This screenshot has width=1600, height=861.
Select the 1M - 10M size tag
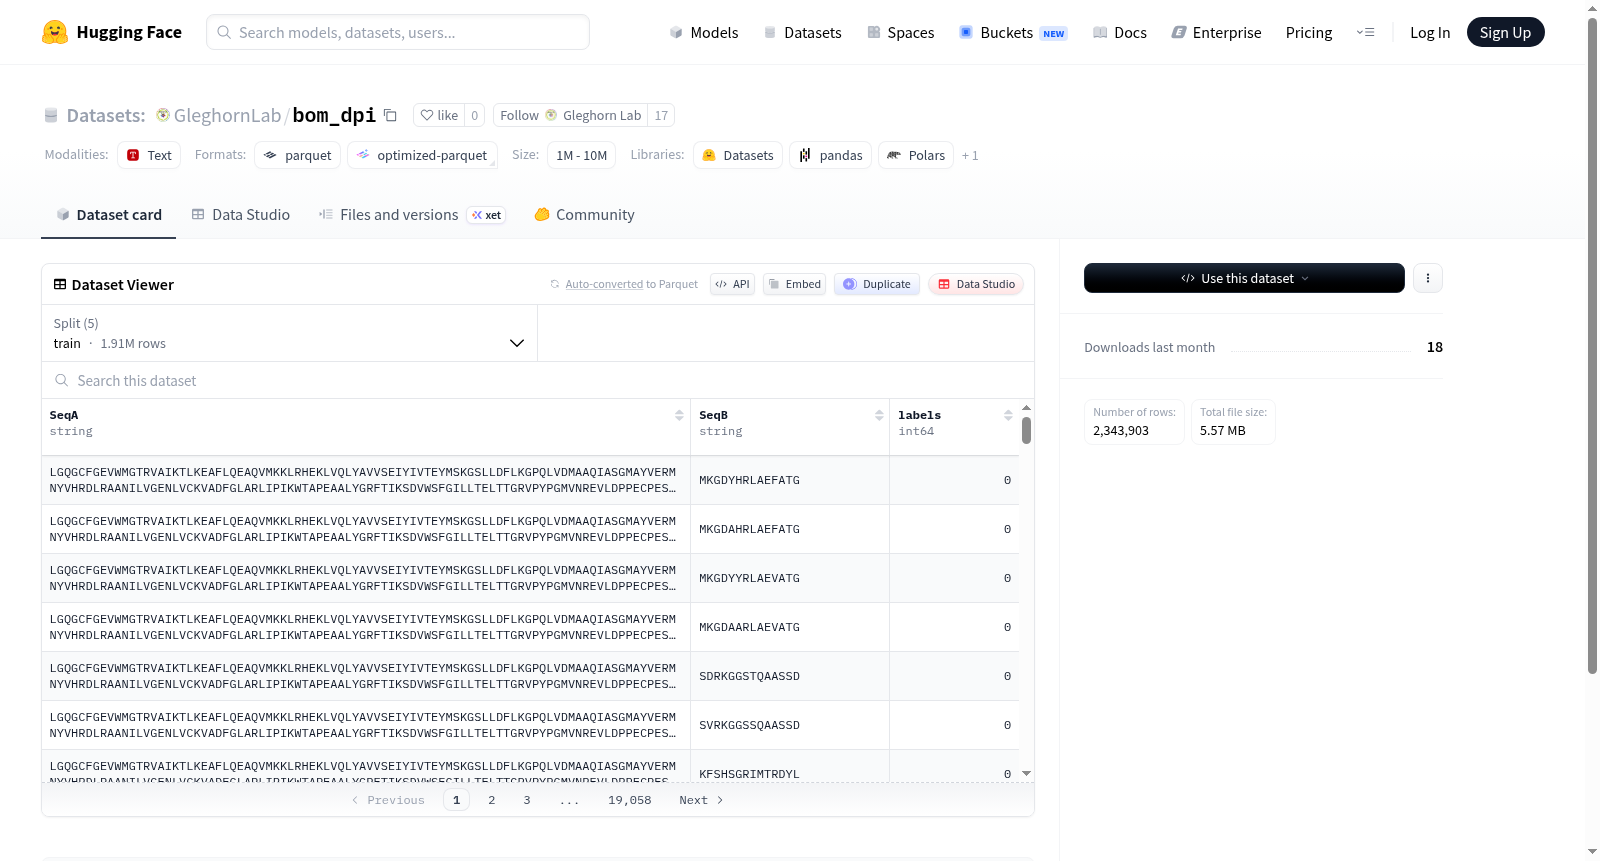[x=582, y=155]
